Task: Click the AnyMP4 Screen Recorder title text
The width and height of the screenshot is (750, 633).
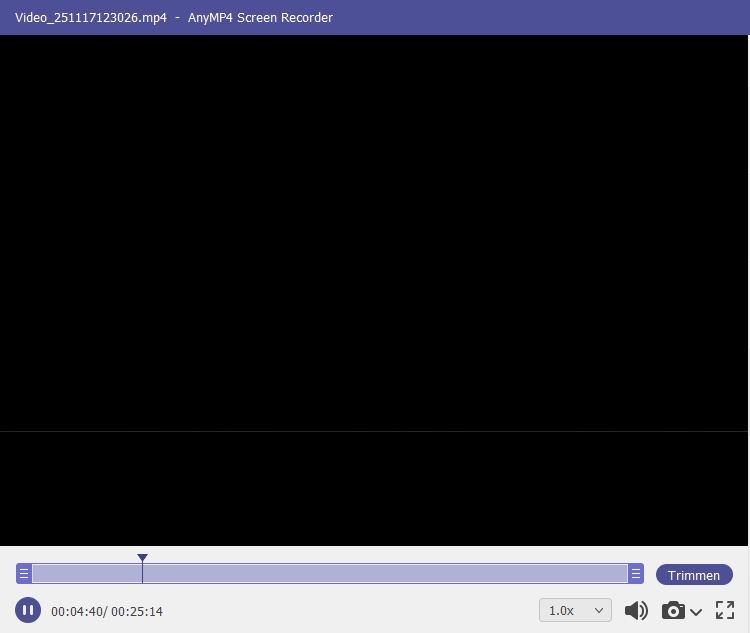Action: [260, 17]
